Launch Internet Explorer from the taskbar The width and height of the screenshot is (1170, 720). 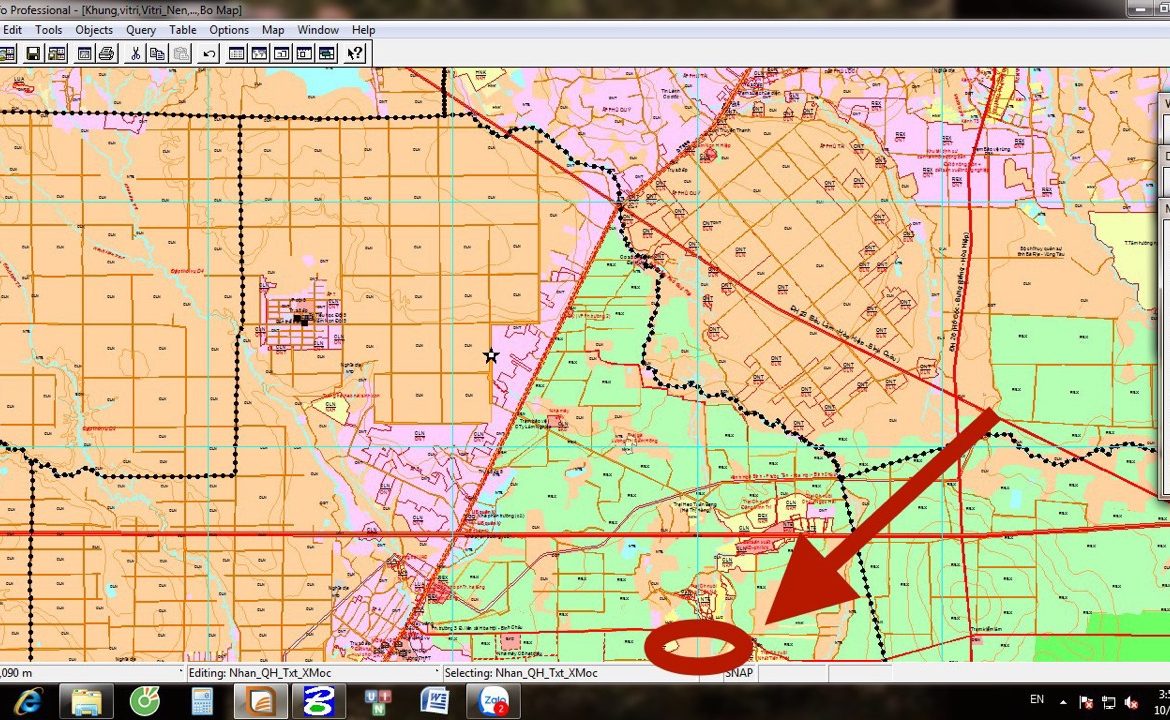pyautogui.click(x=28, y=701)
